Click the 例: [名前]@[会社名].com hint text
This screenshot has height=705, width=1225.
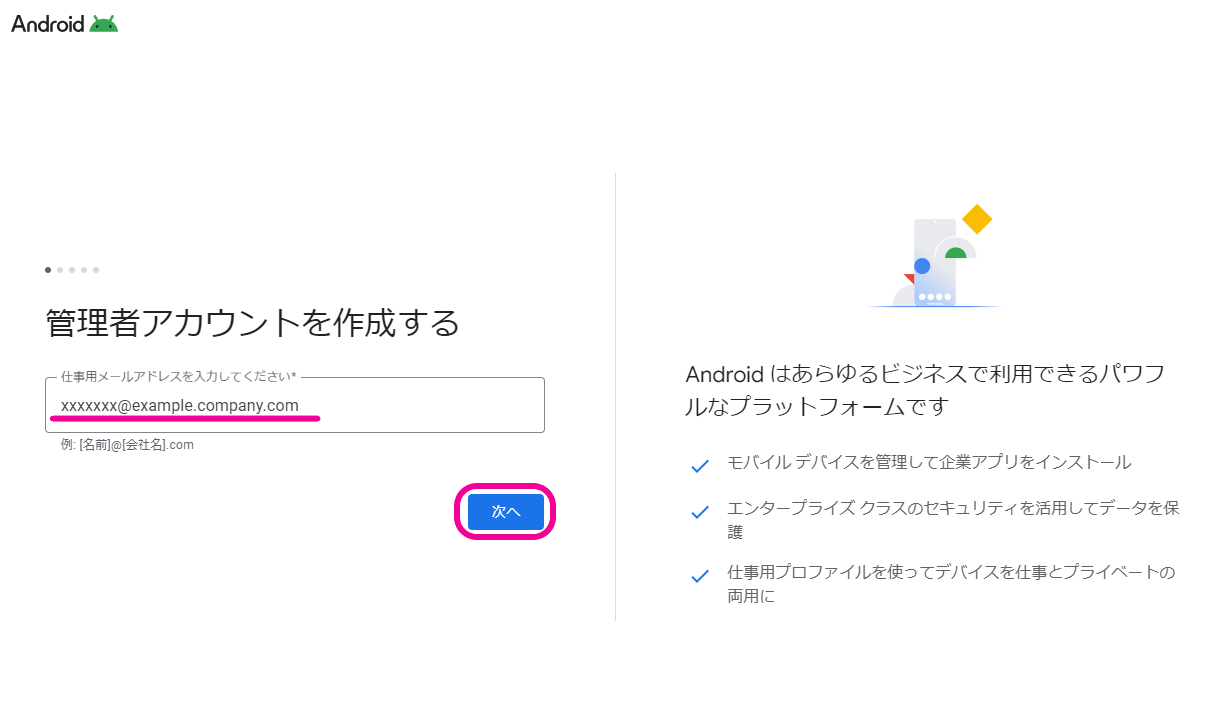pyautogui.click(x=127, y=445)
